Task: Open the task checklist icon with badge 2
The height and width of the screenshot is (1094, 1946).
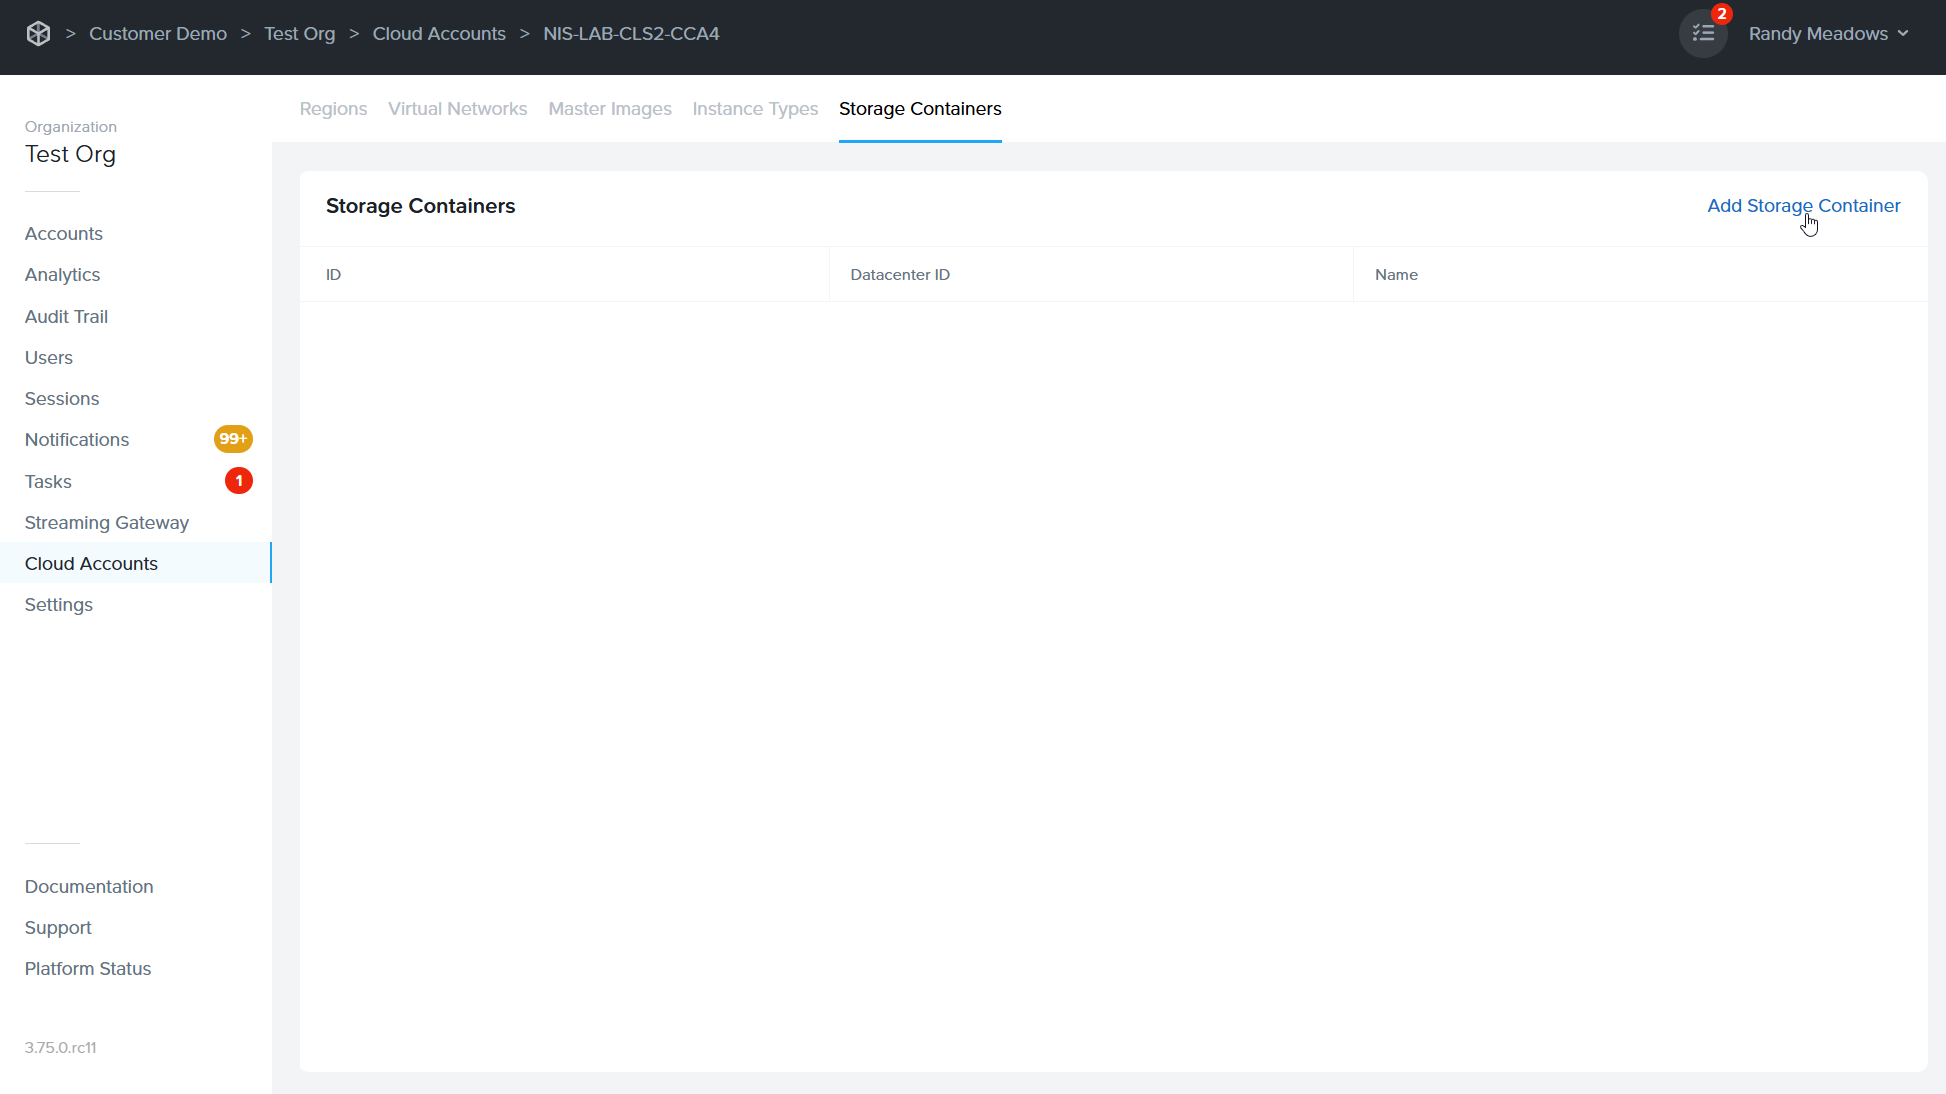Action: [x=1703, y=33]
